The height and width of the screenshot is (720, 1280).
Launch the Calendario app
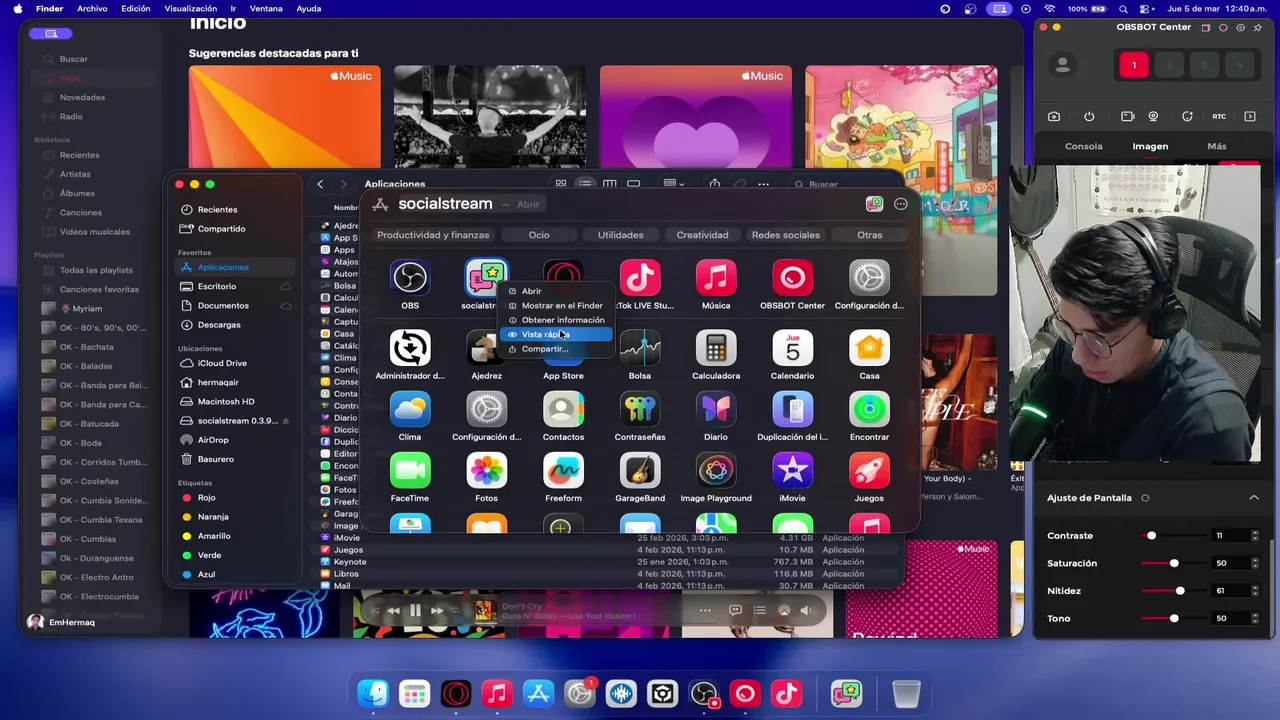coord(792,348)
